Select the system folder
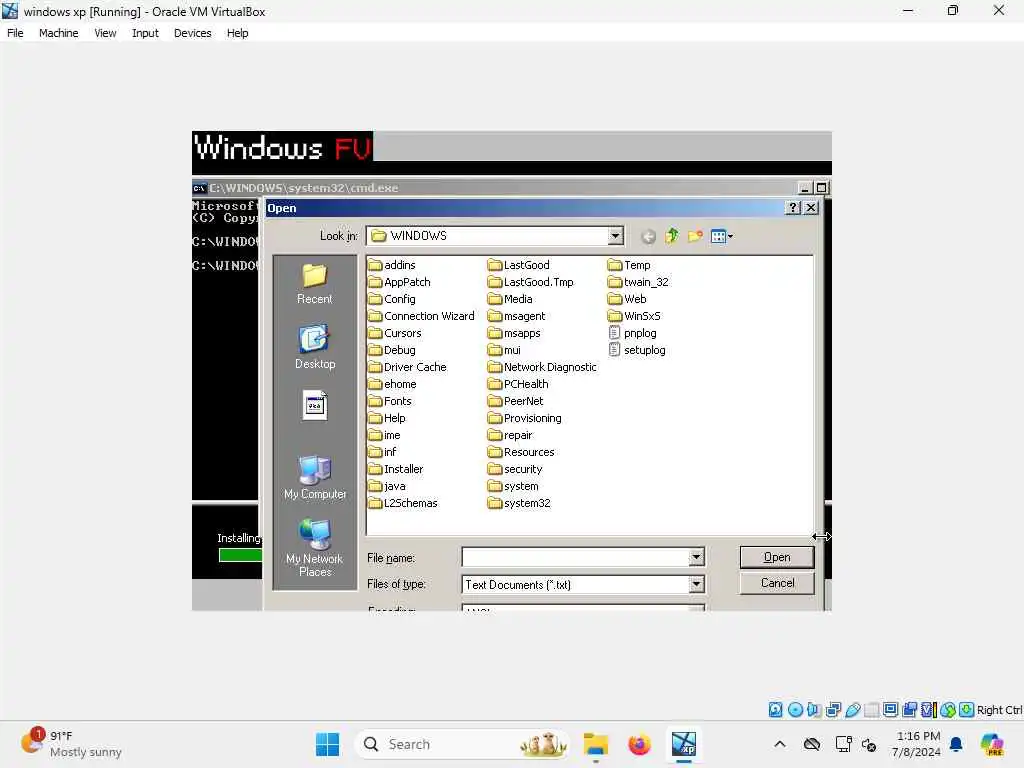1024x768 pixels. point(513,486)
